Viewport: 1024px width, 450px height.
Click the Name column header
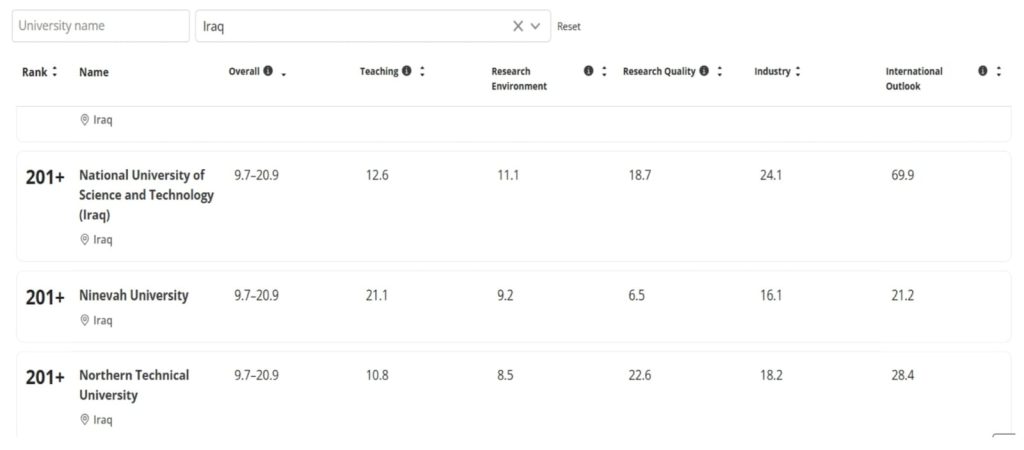click(x=94, y=72)
